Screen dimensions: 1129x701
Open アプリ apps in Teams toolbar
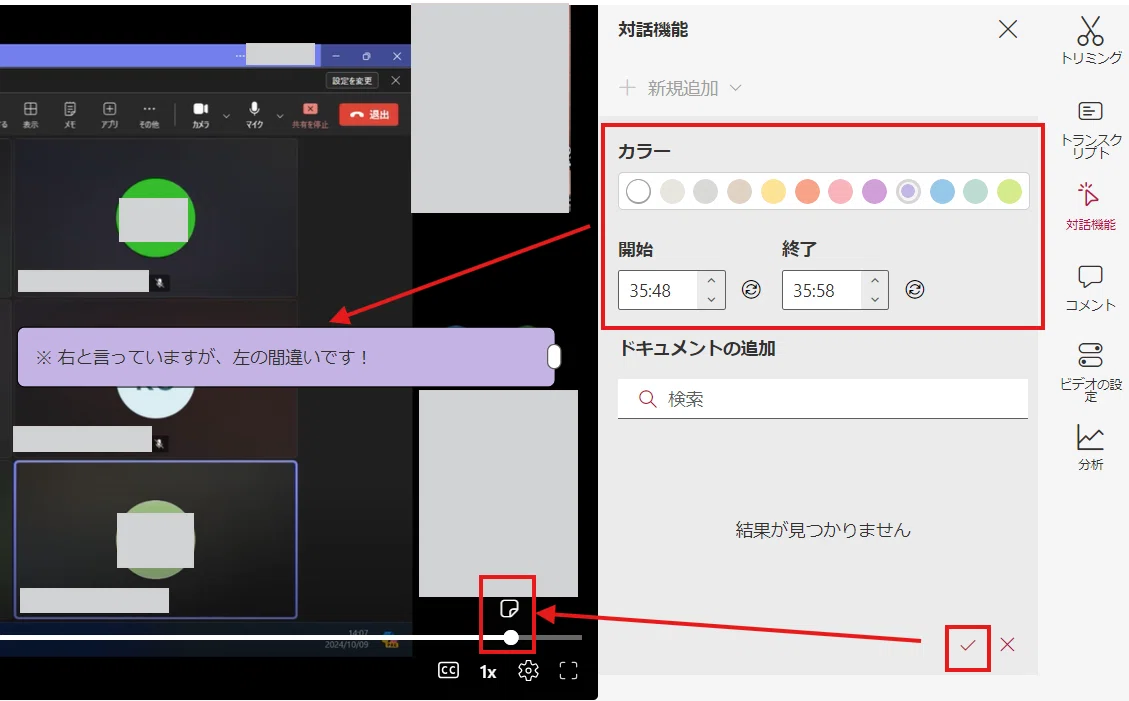[109, 115]
